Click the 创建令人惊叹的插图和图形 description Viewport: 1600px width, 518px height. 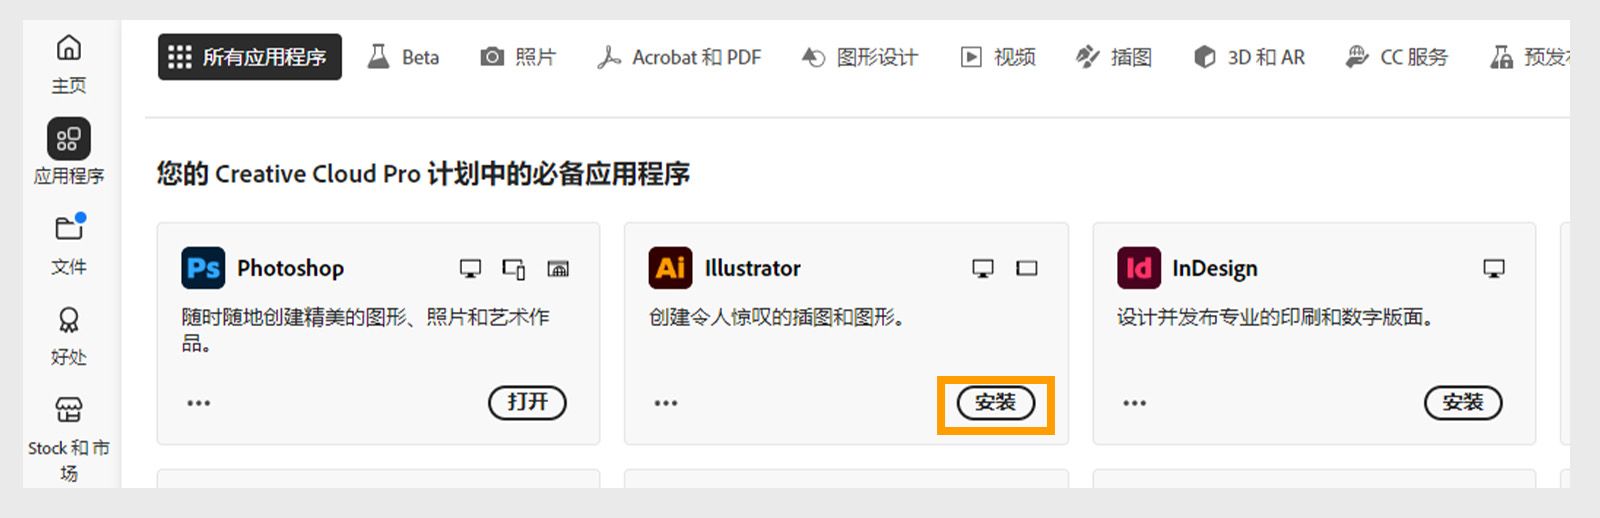(777, 317)
